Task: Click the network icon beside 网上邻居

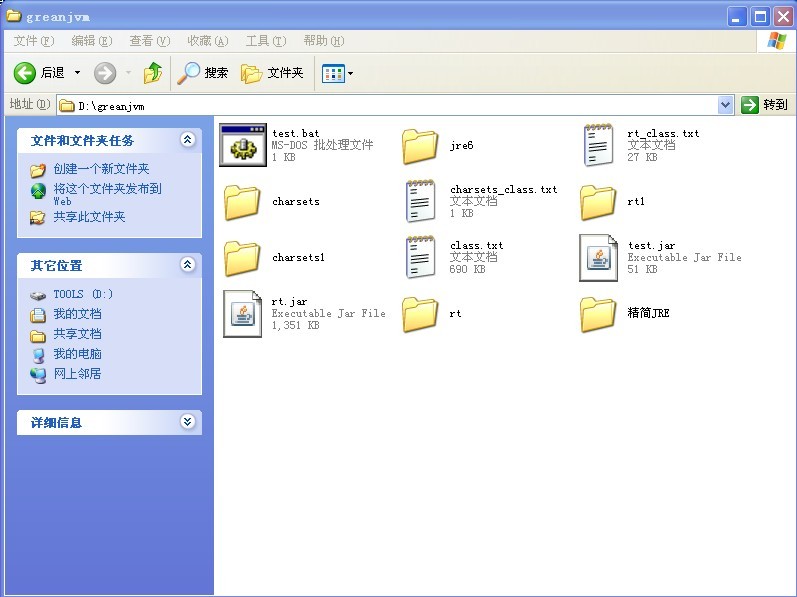Action: [x=38, y=375]
